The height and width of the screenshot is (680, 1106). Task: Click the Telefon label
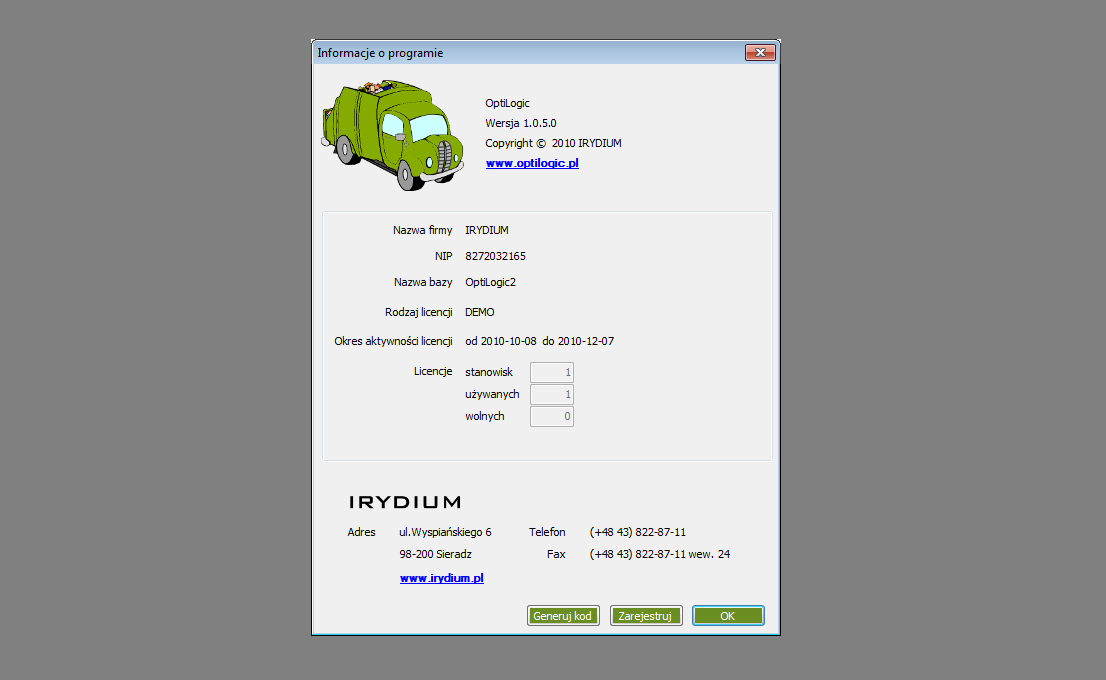(547, 532)
